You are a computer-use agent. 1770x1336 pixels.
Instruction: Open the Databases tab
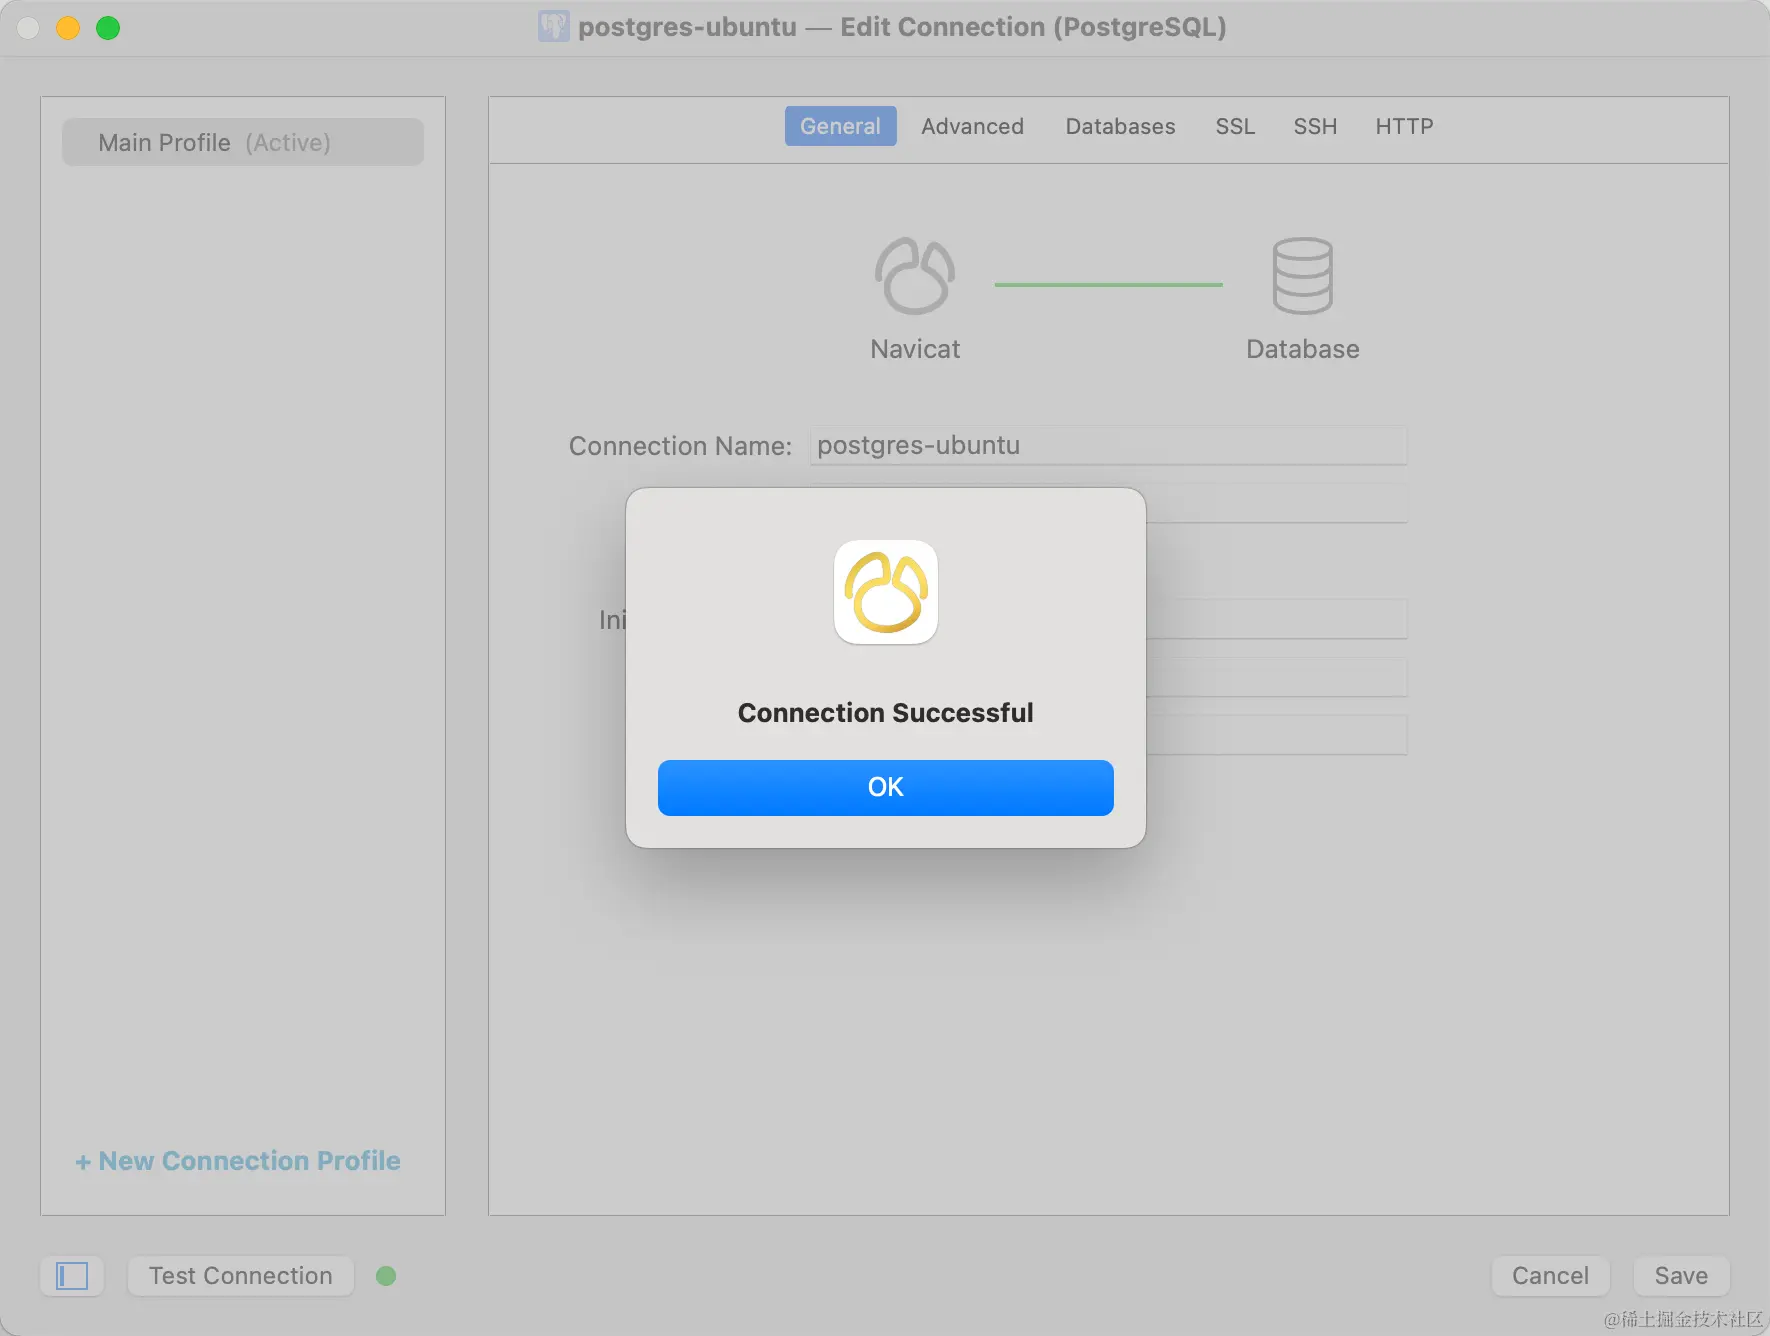click(x=1121, y=126)
